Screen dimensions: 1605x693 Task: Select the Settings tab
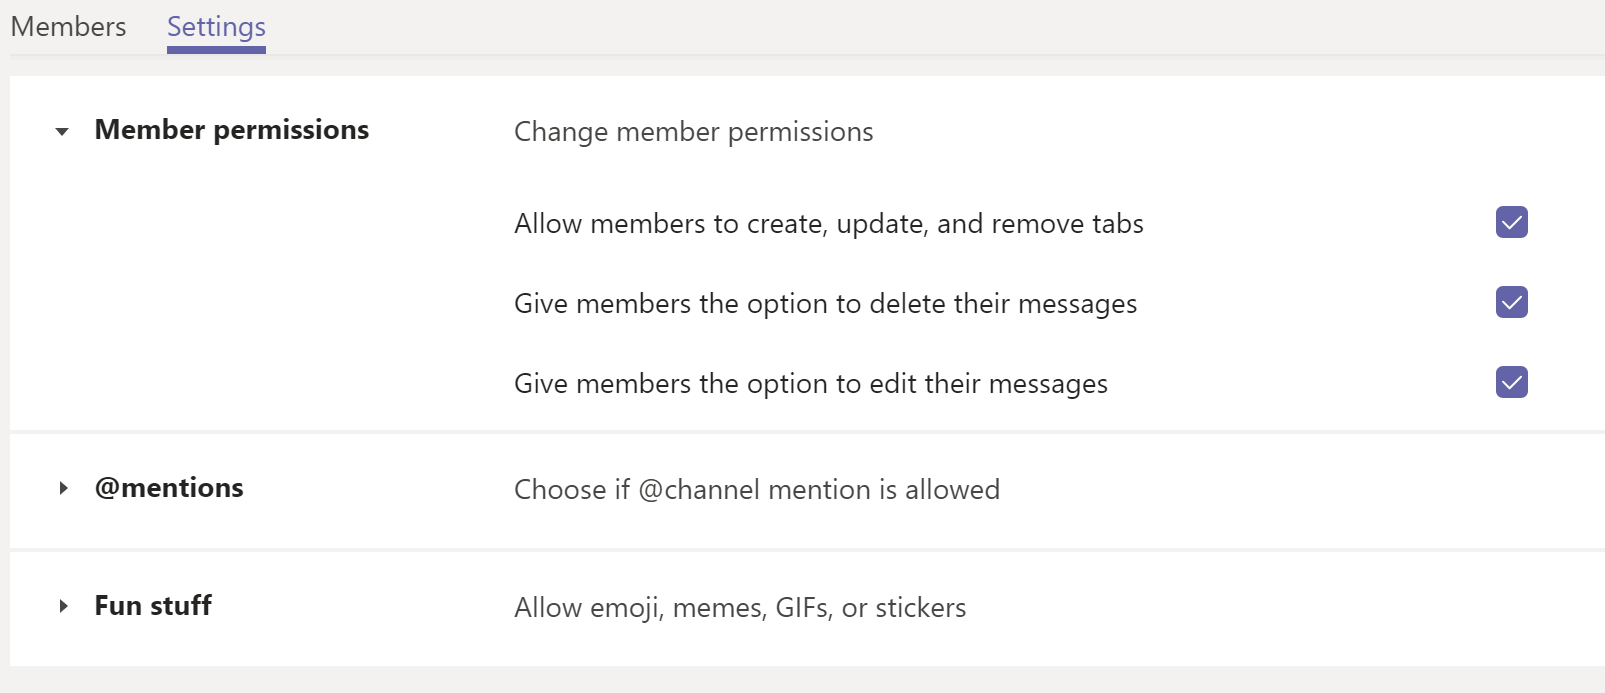[x=216, y=27]
